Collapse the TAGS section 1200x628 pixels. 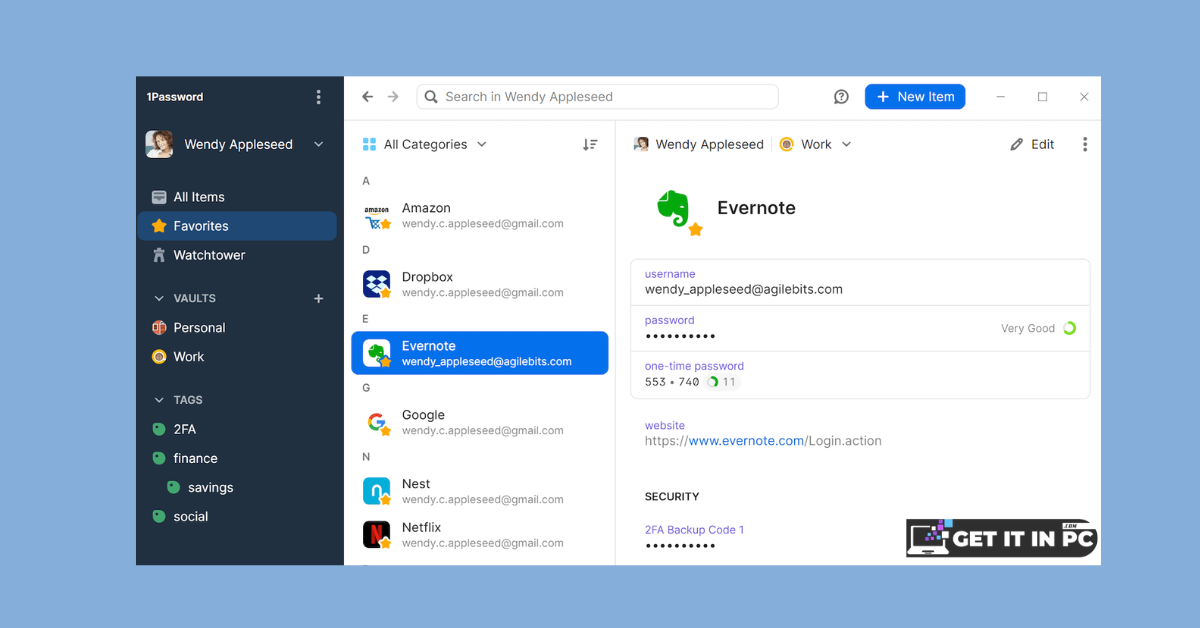pos(159,400)
